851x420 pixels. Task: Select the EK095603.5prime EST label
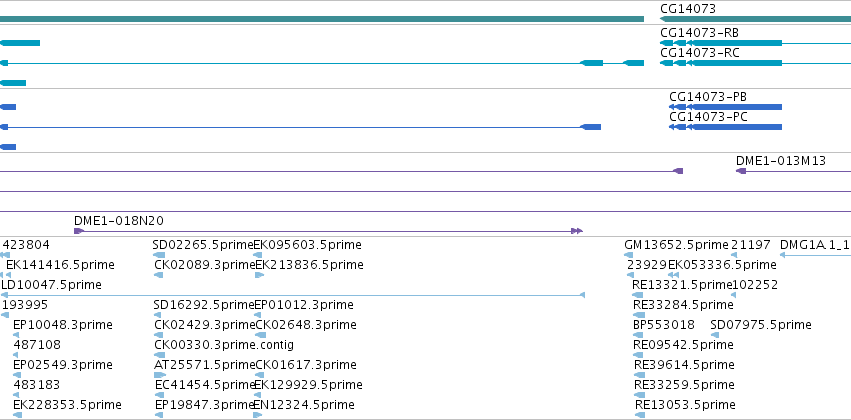coord(308,245)
